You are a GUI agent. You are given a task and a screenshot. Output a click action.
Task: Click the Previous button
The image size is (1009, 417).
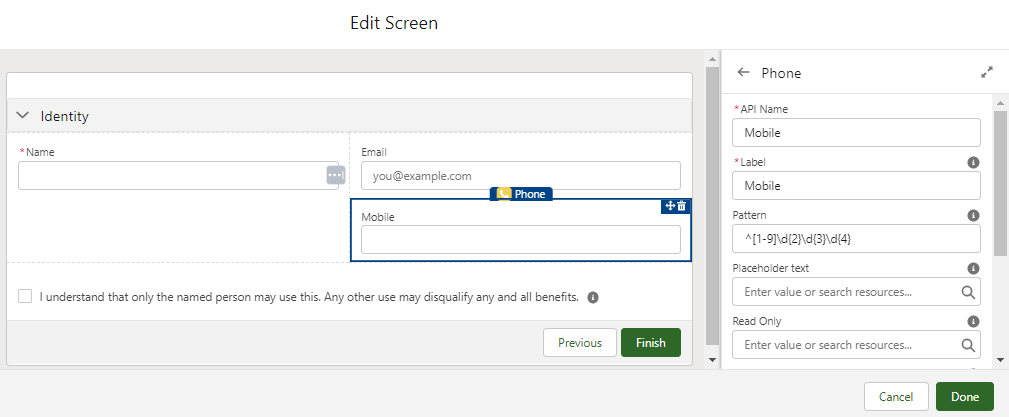580,343
